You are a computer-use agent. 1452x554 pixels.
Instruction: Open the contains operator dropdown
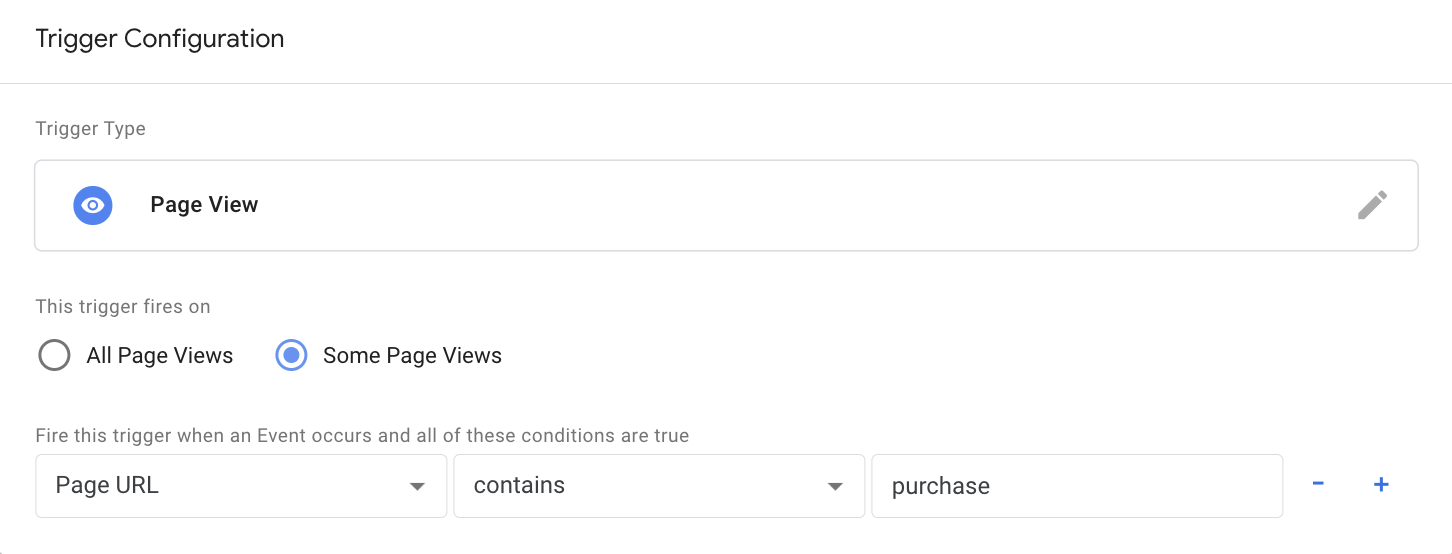(x=659, y=486)
